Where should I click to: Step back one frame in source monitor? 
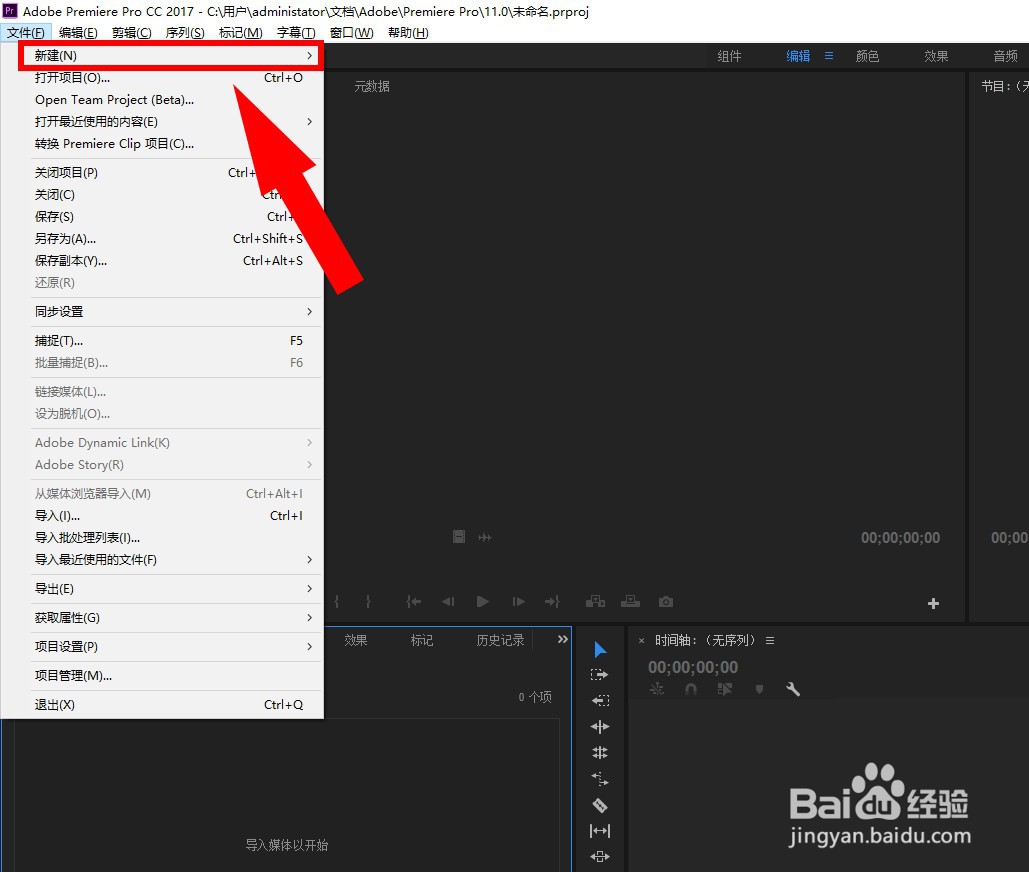[448, 602]
